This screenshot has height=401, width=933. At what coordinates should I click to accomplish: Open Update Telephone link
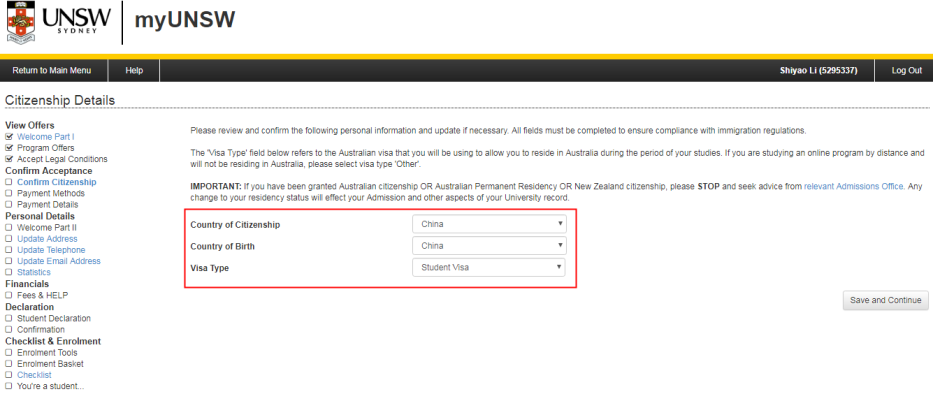click(51, 250)
